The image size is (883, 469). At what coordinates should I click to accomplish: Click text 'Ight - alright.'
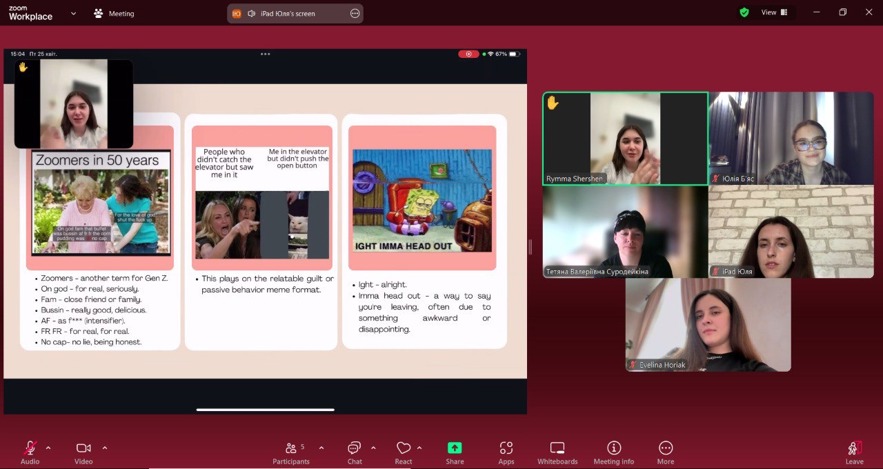382,284
